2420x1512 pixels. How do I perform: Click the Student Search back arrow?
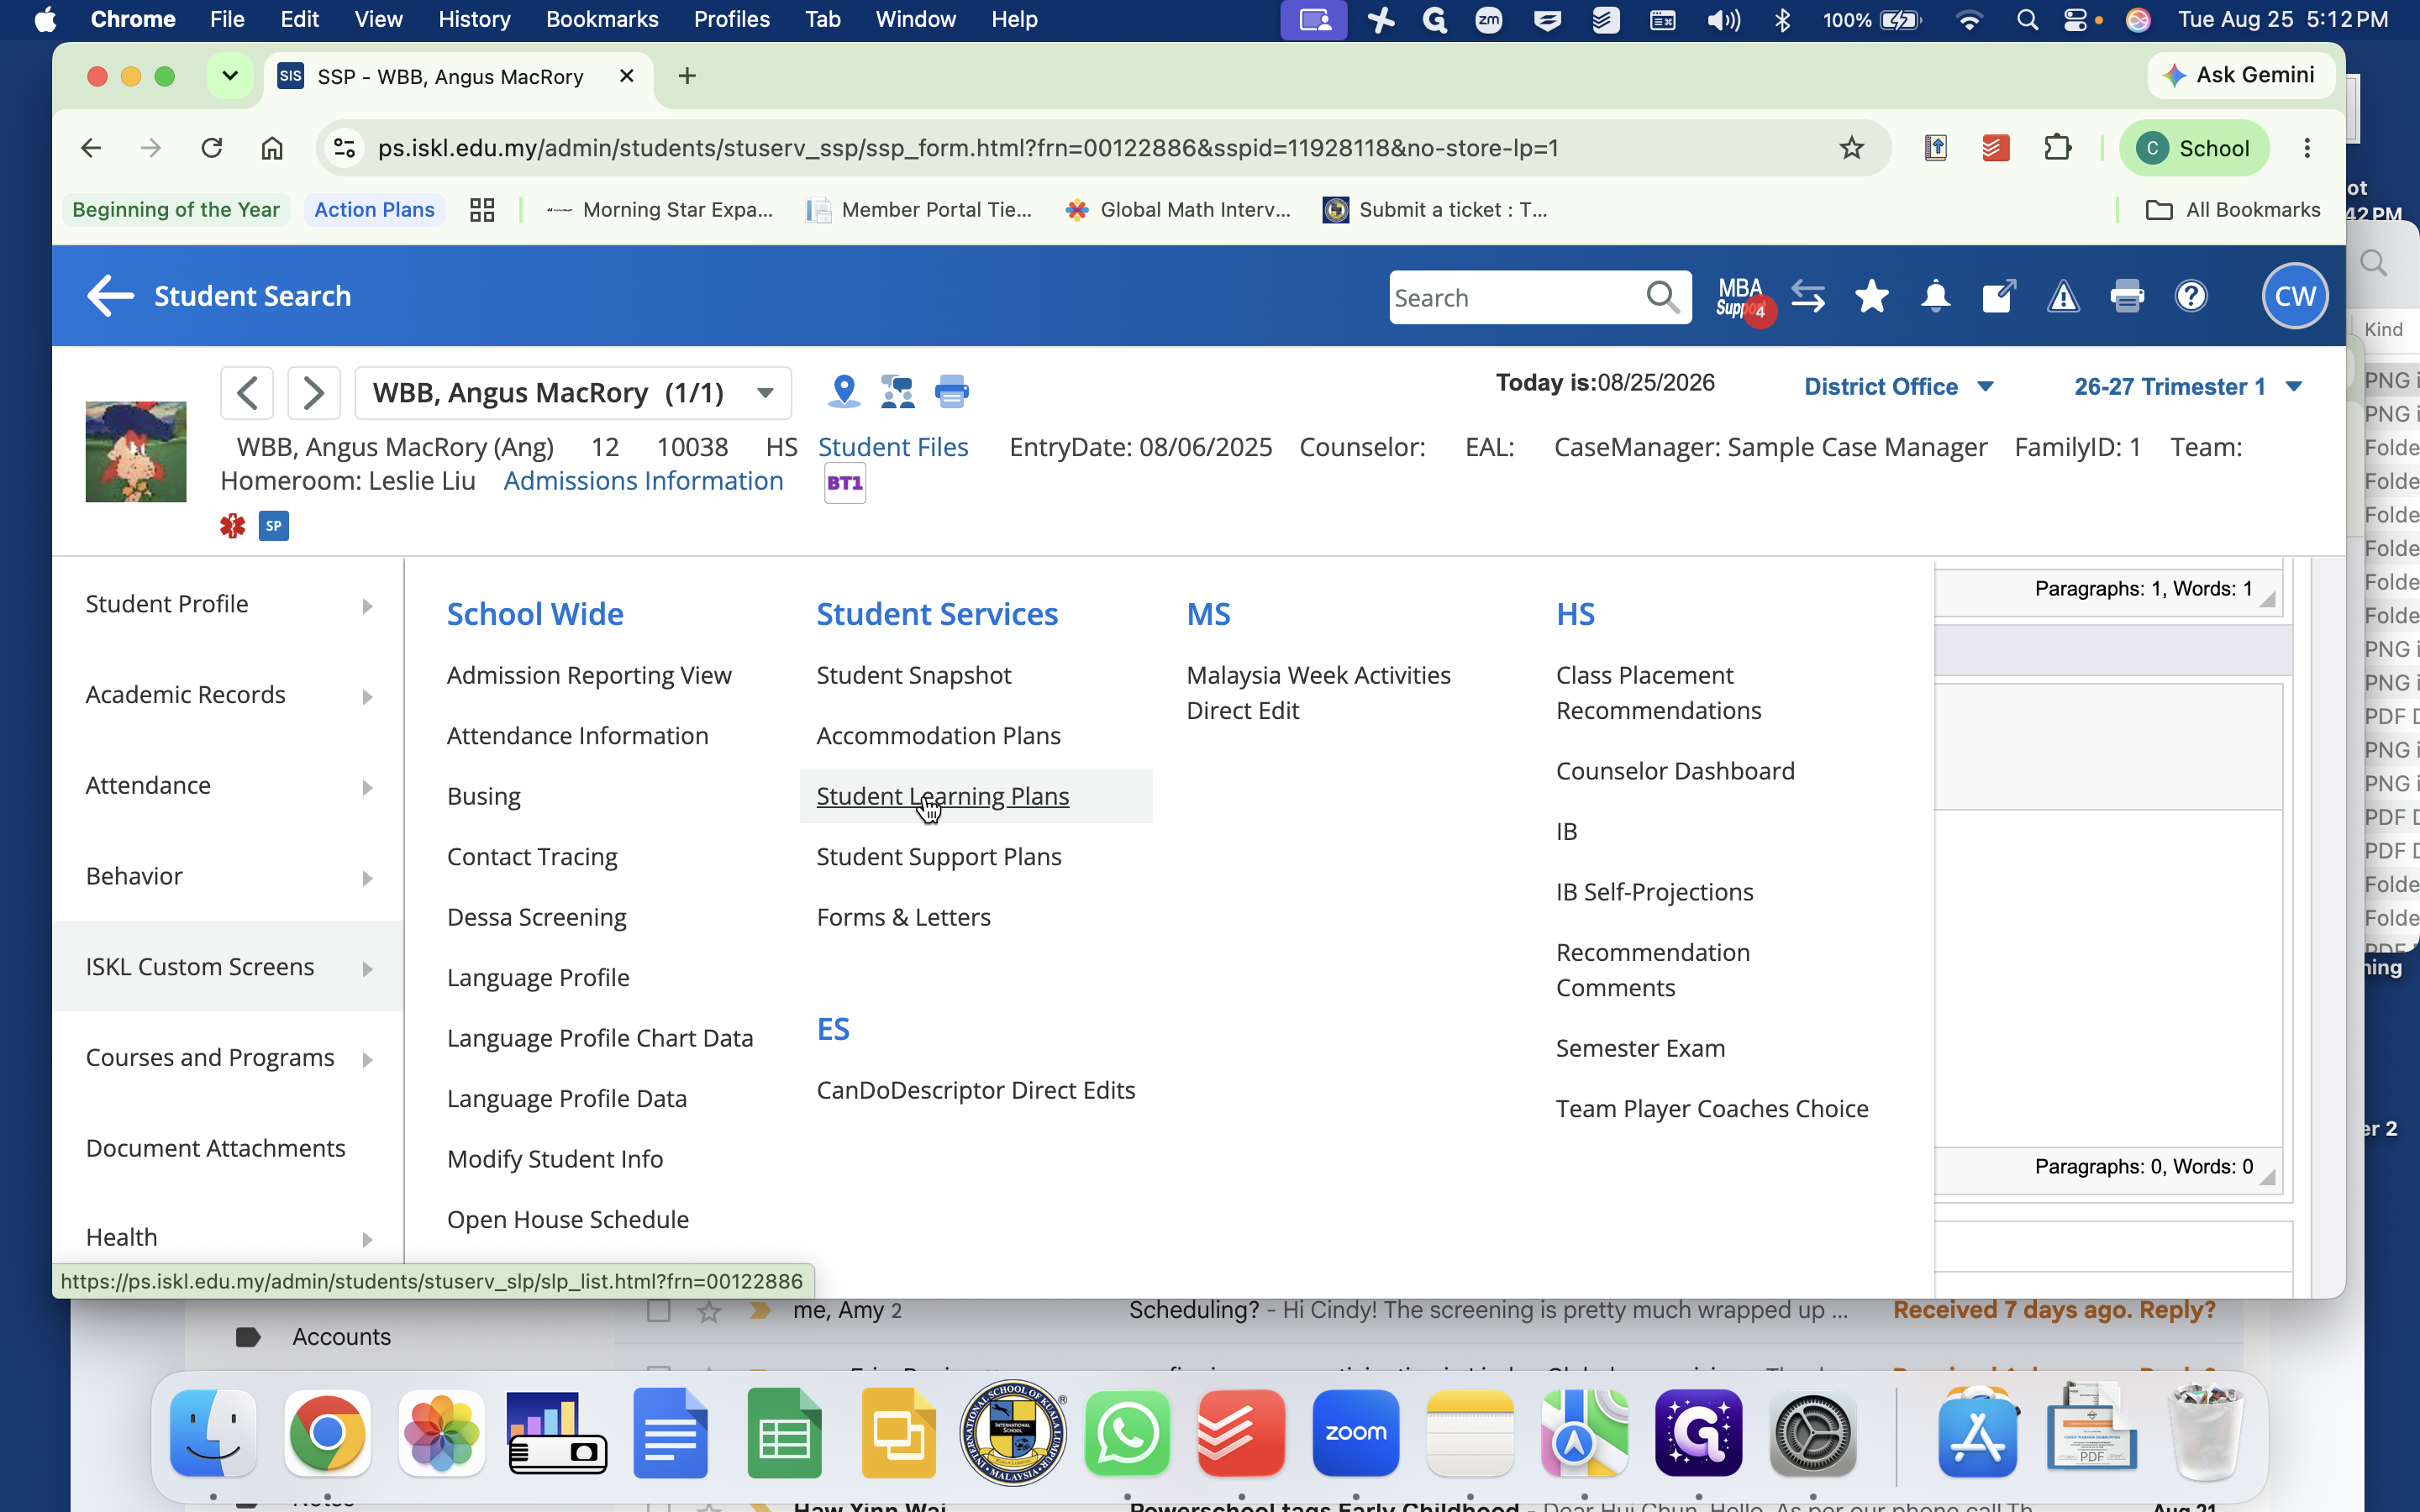coord(110,296)
